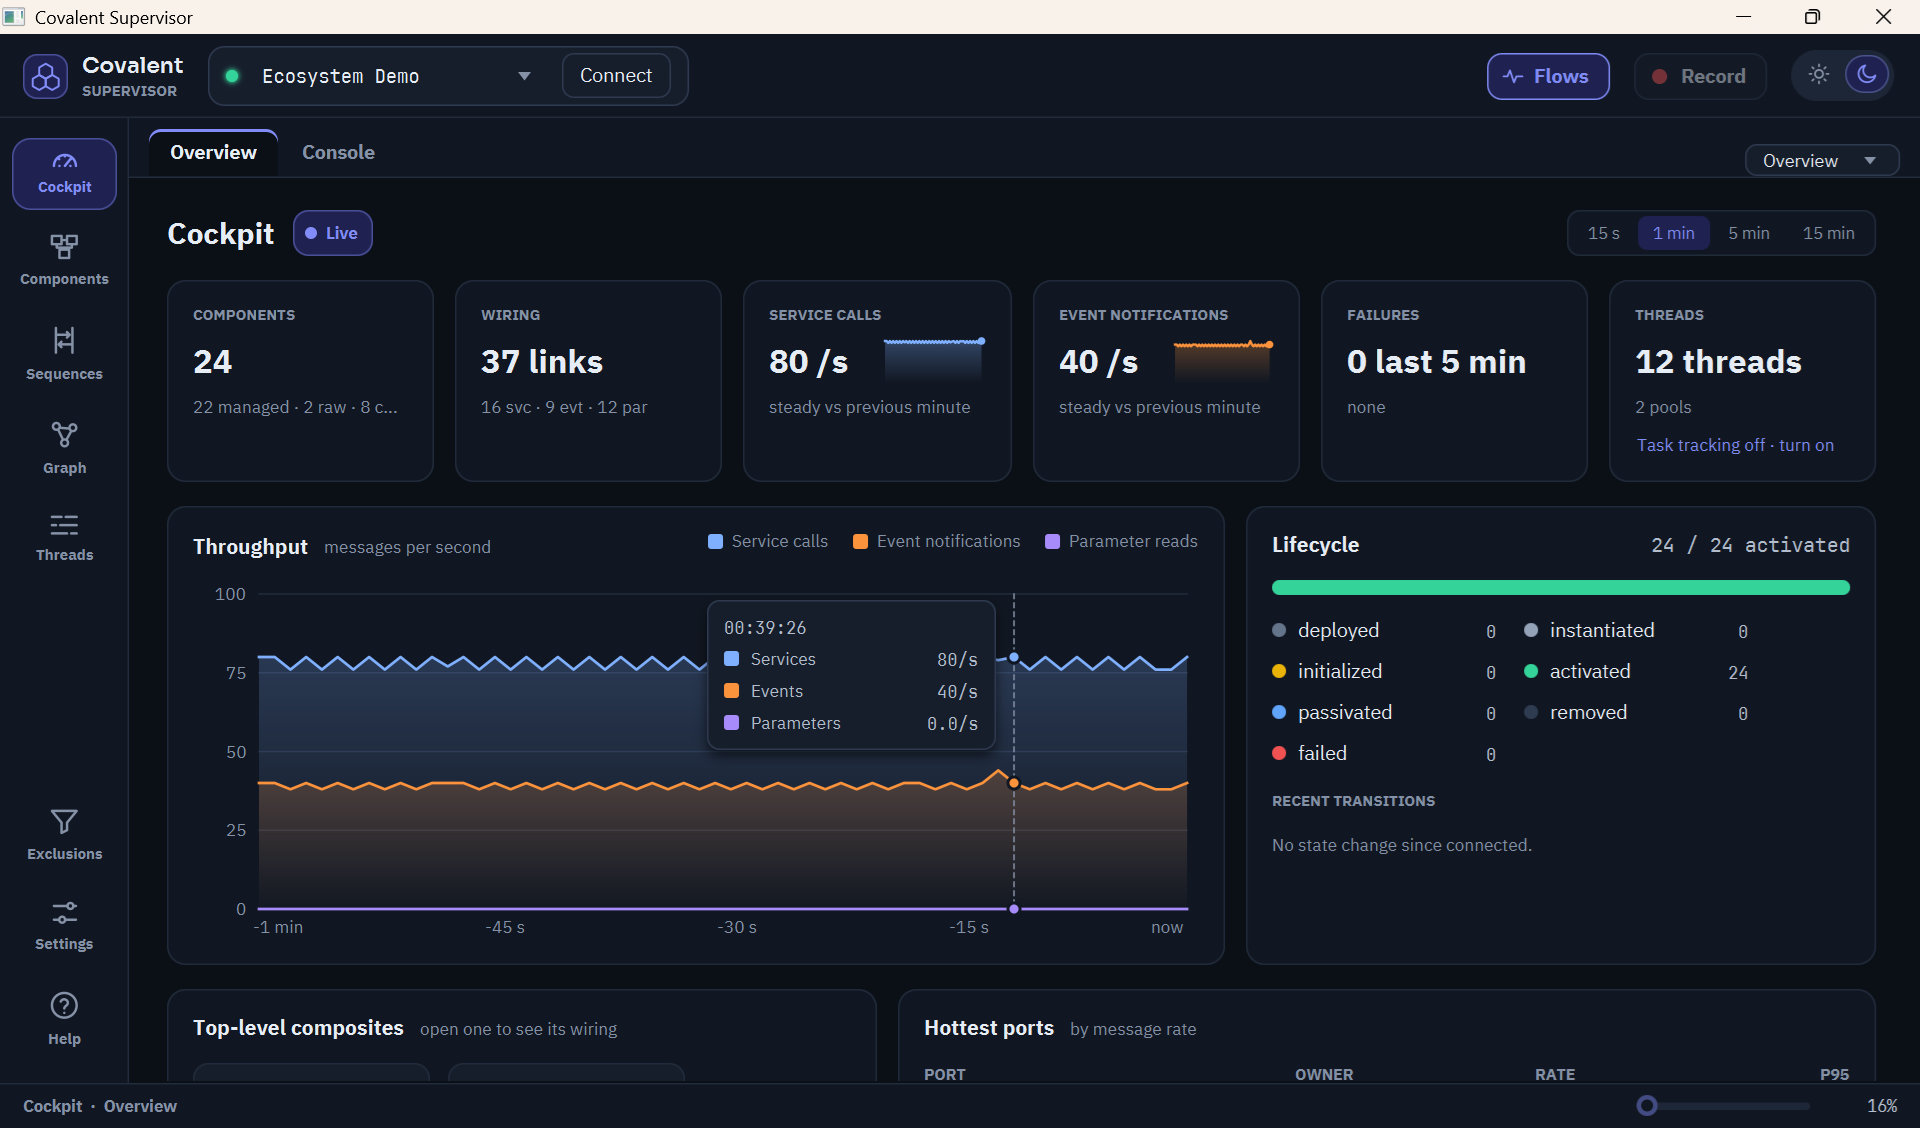Open the Sequences sidebar icon
The height and width of the screenshot is (1128, 1920).
tap(64, 341)
